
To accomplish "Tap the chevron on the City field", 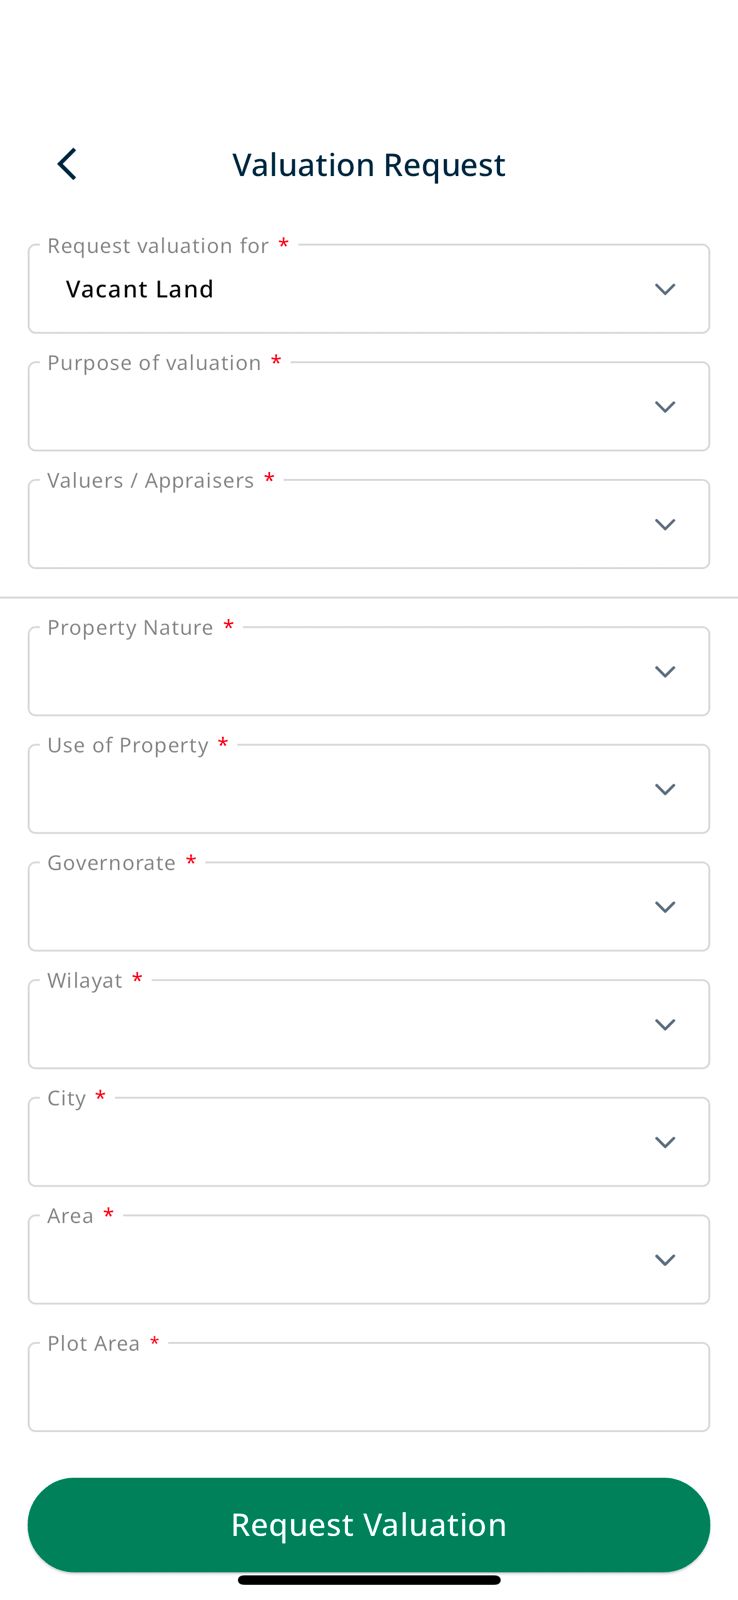I will pos(664,1141).
